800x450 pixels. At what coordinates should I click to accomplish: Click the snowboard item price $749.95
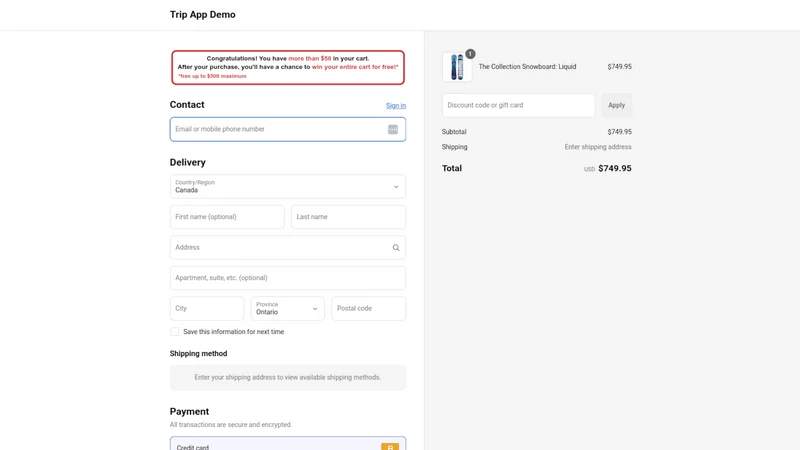coord(619,67)
